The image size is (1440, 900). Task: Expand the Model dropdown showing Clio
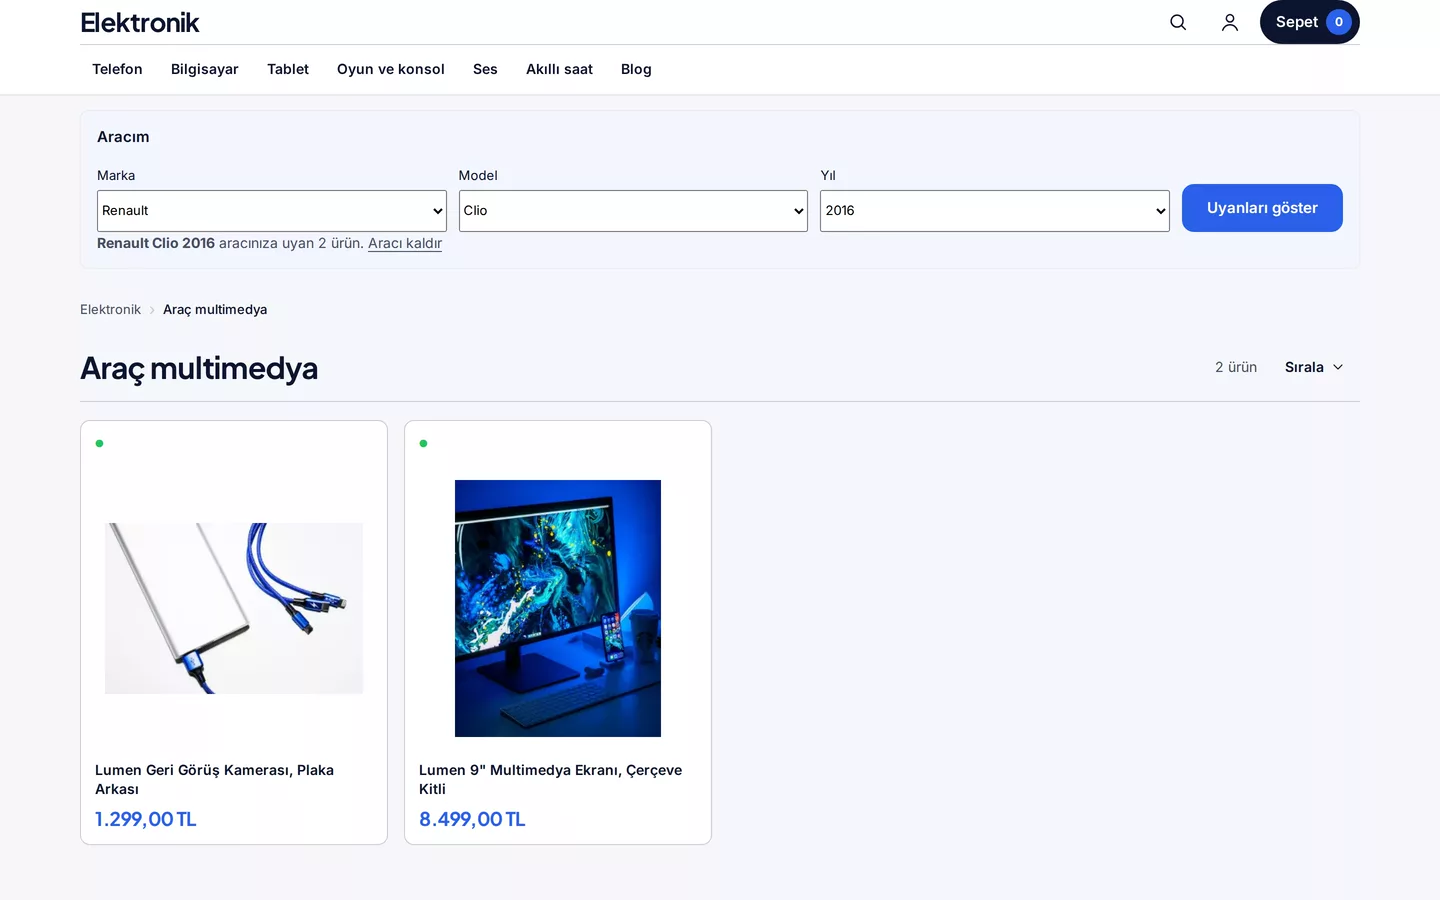click(633, 211)
